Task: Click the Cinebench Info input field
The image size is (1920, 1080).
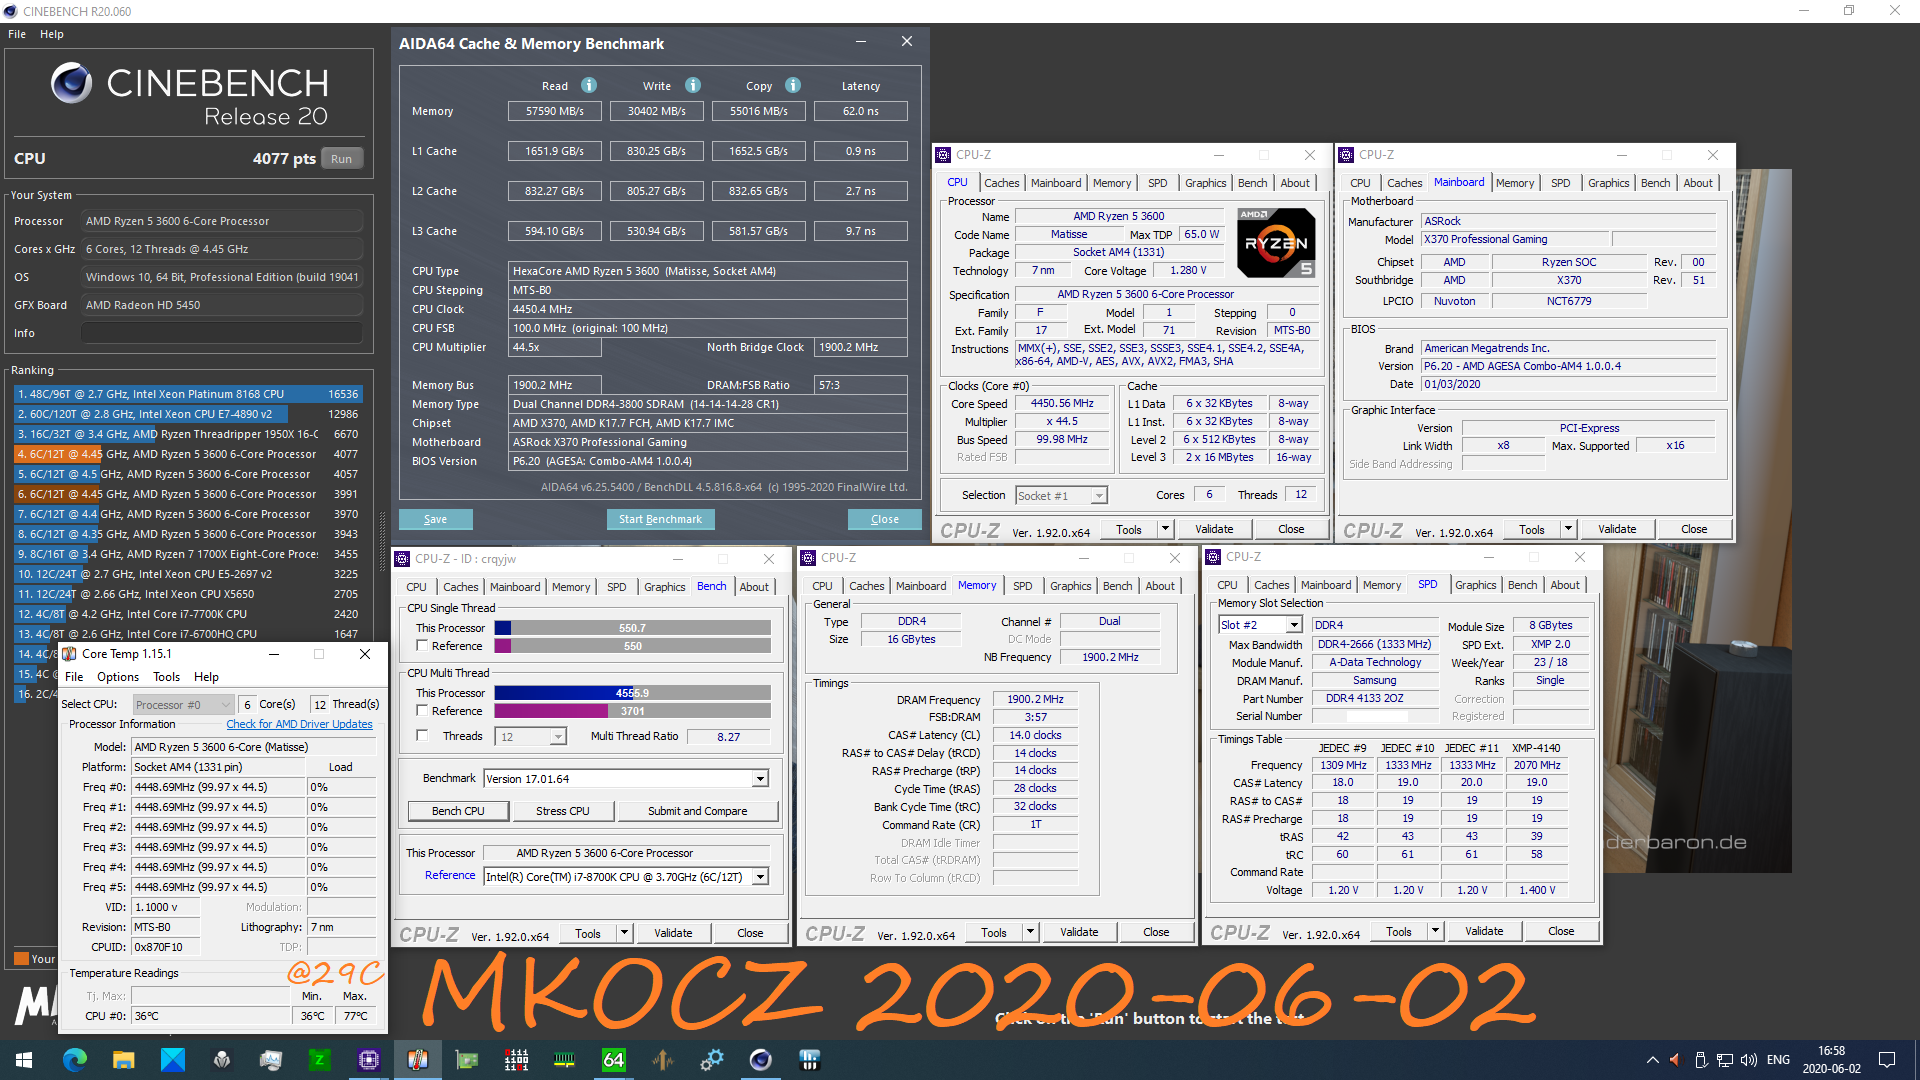Action: (x=222, y=333)
